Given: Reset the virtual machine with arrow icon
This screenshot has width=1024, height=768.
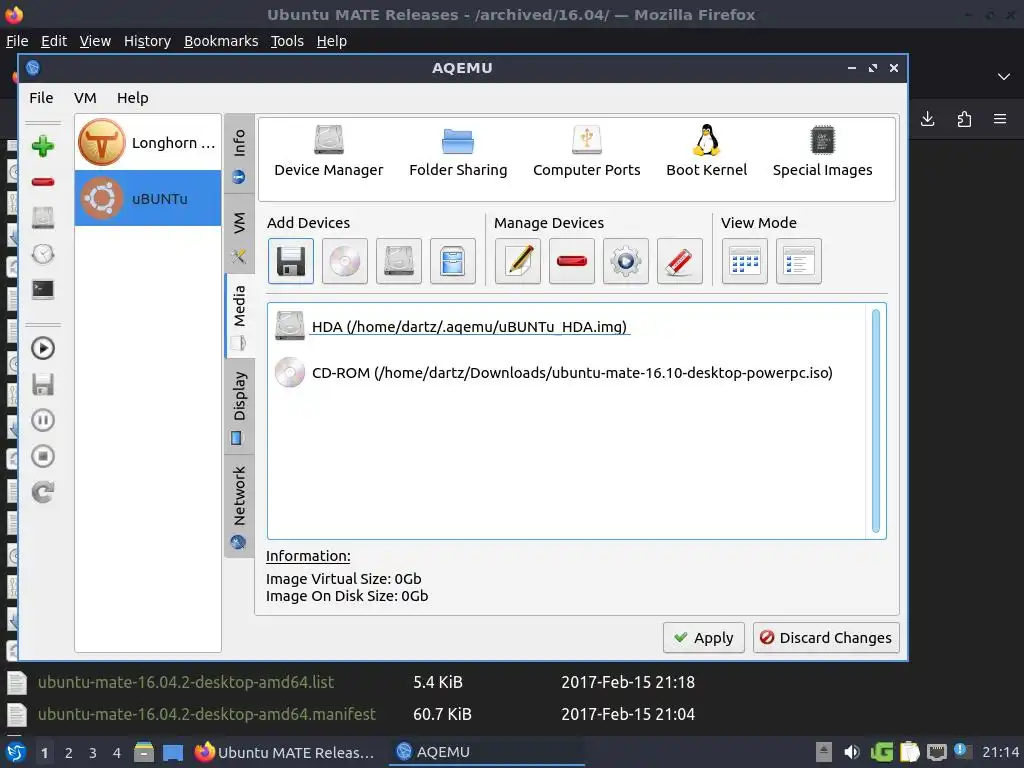Looking at the screenshot, I should 43,492.
